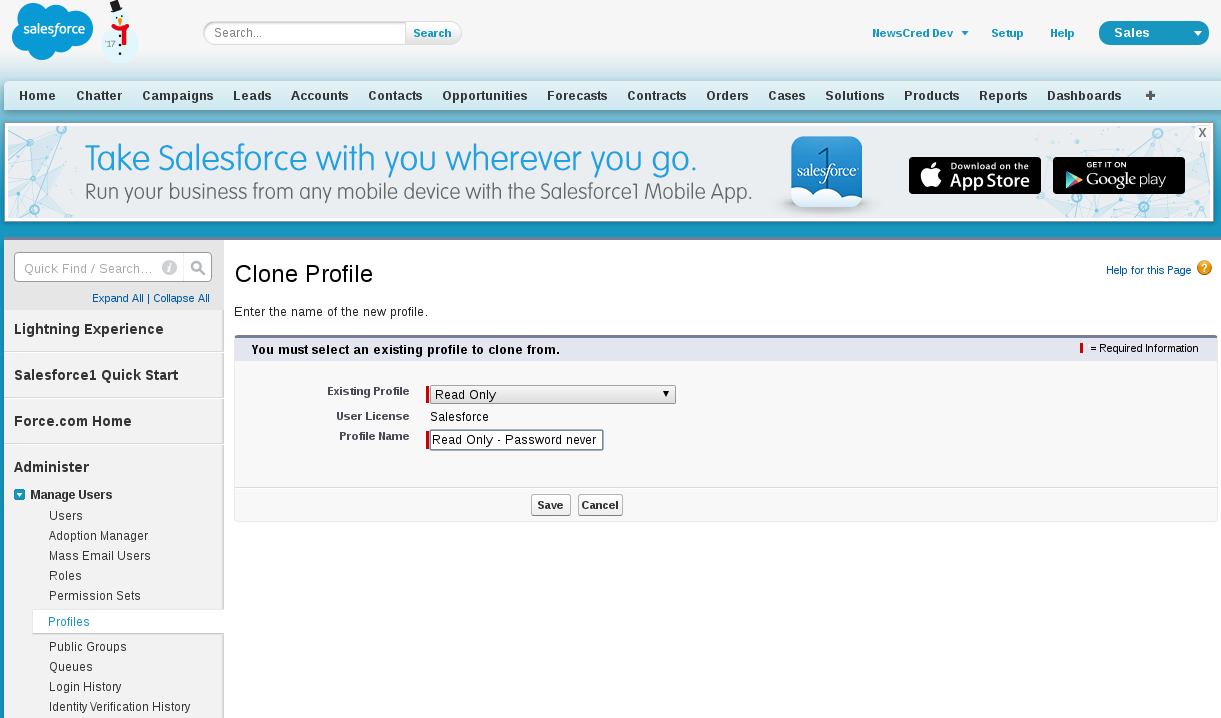The image size is (1221, 718).
Task: Click the Salesforce1 app icon in banner
Action: click(827, 172)
